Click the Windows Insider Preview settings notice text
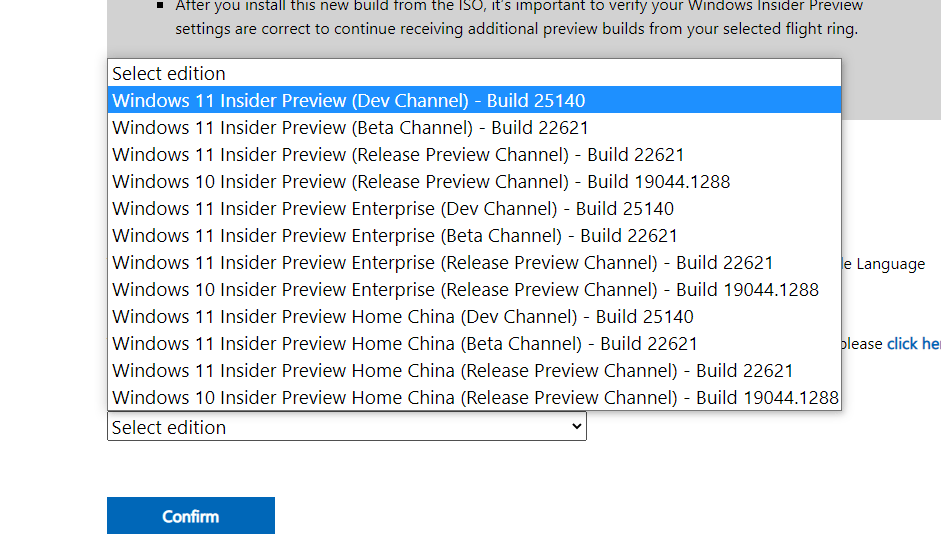Image resolution: width=941 pixels, height=558 pixels. tap(516, 18)
